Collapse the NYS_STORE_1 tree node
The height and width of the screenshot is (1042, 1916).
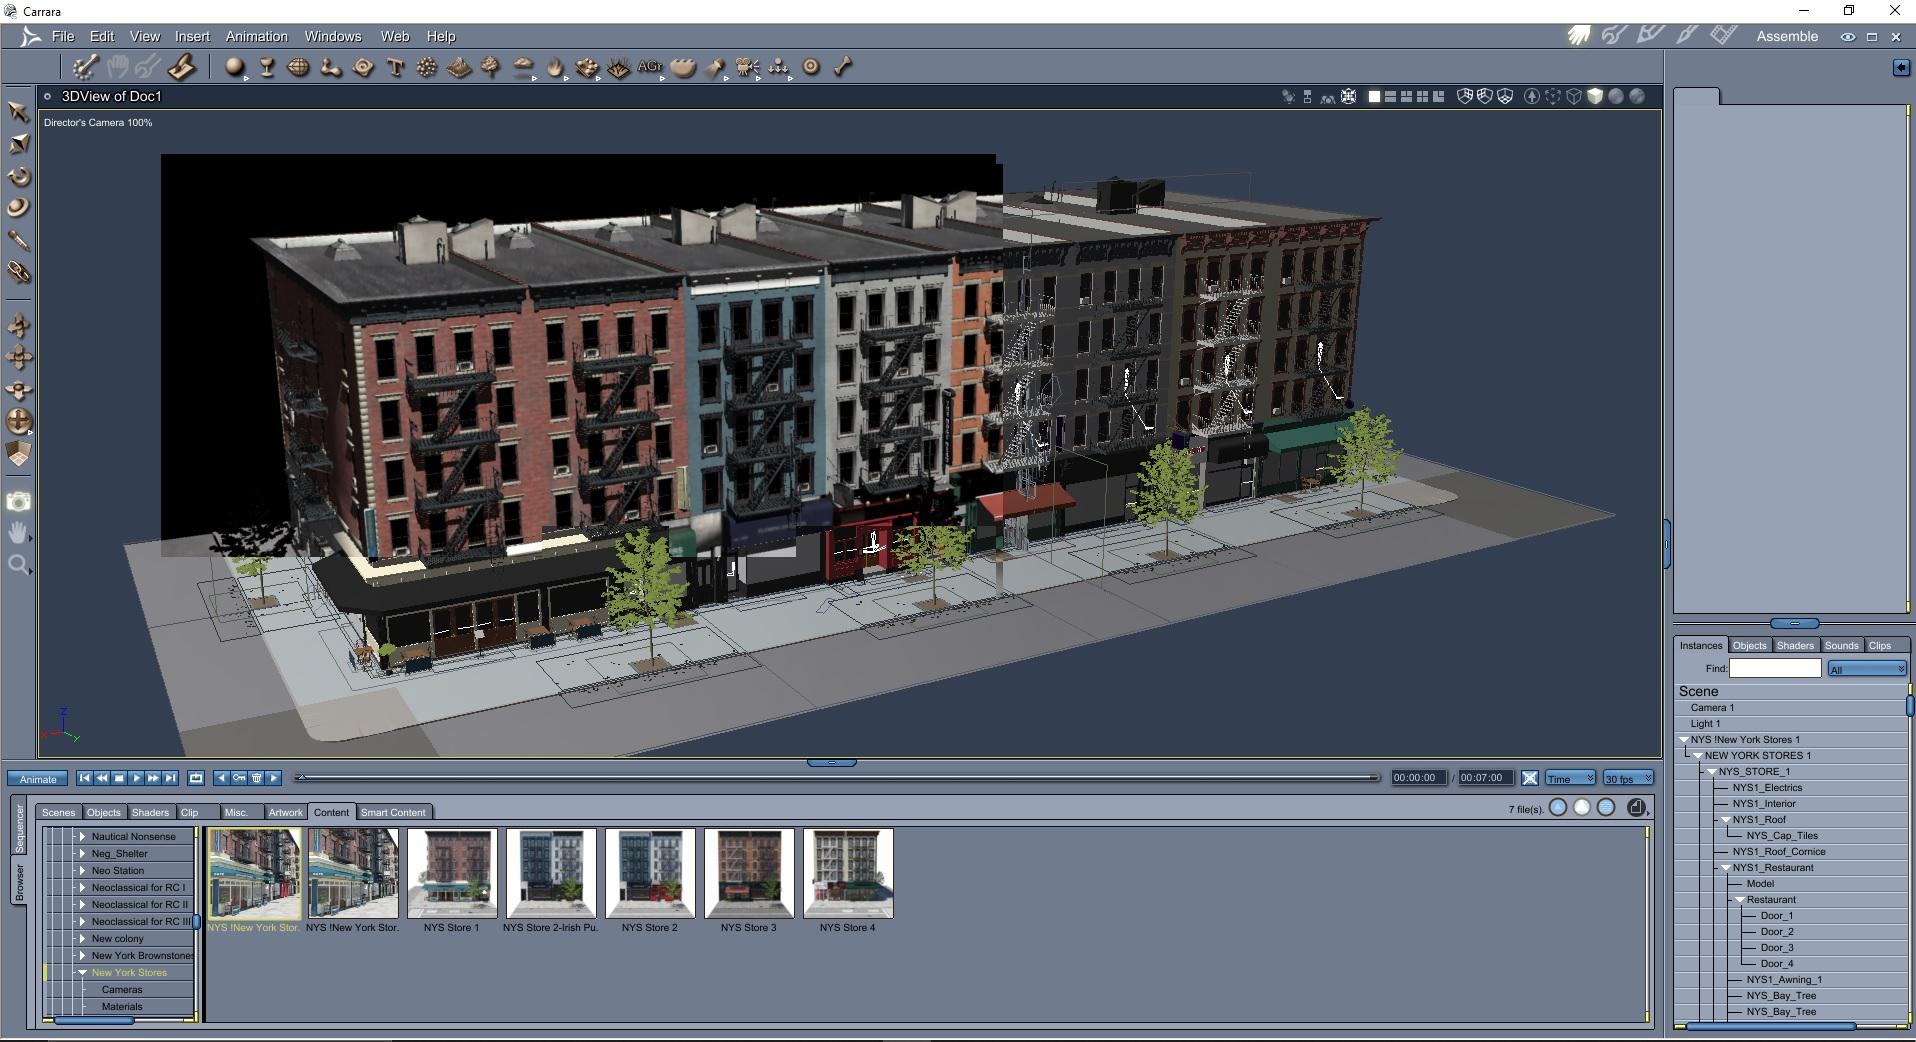point(1712,772)
